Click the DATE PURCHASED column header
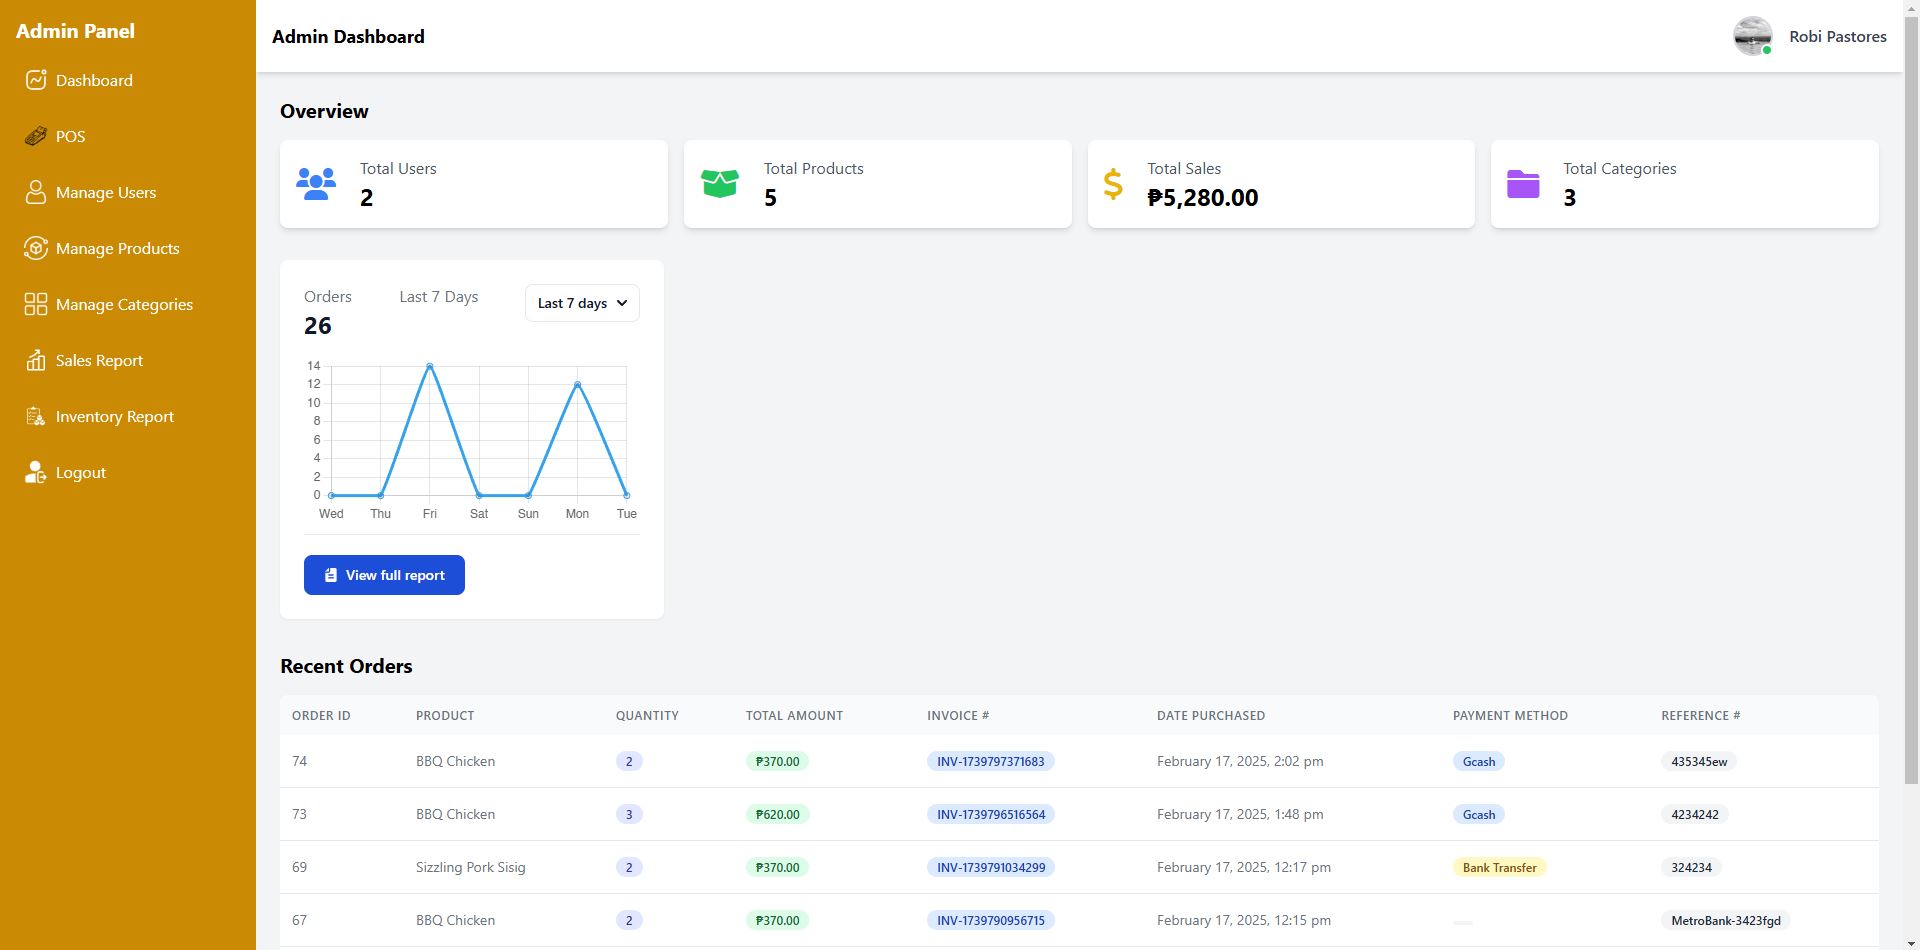This screenshot has width=1920, height=950. pyautogui.click(x=1210, y=716)
